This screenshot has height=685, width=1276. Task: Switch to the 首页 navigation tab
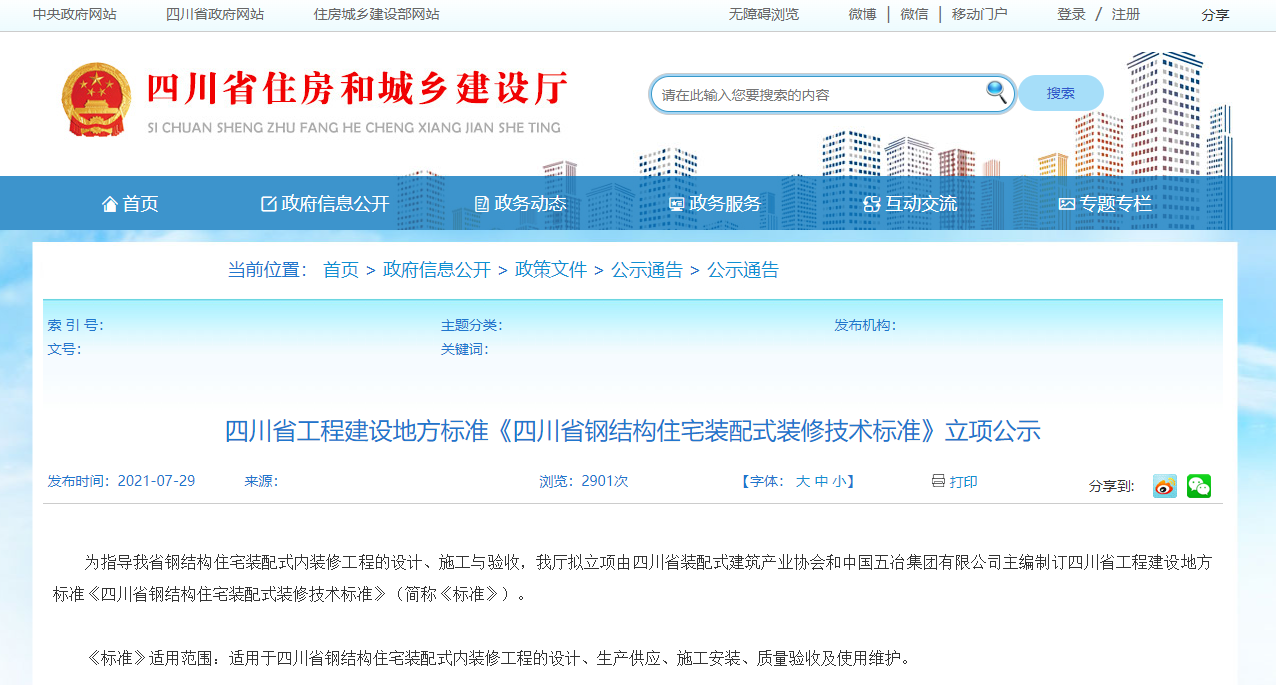[x=142, y=203]
